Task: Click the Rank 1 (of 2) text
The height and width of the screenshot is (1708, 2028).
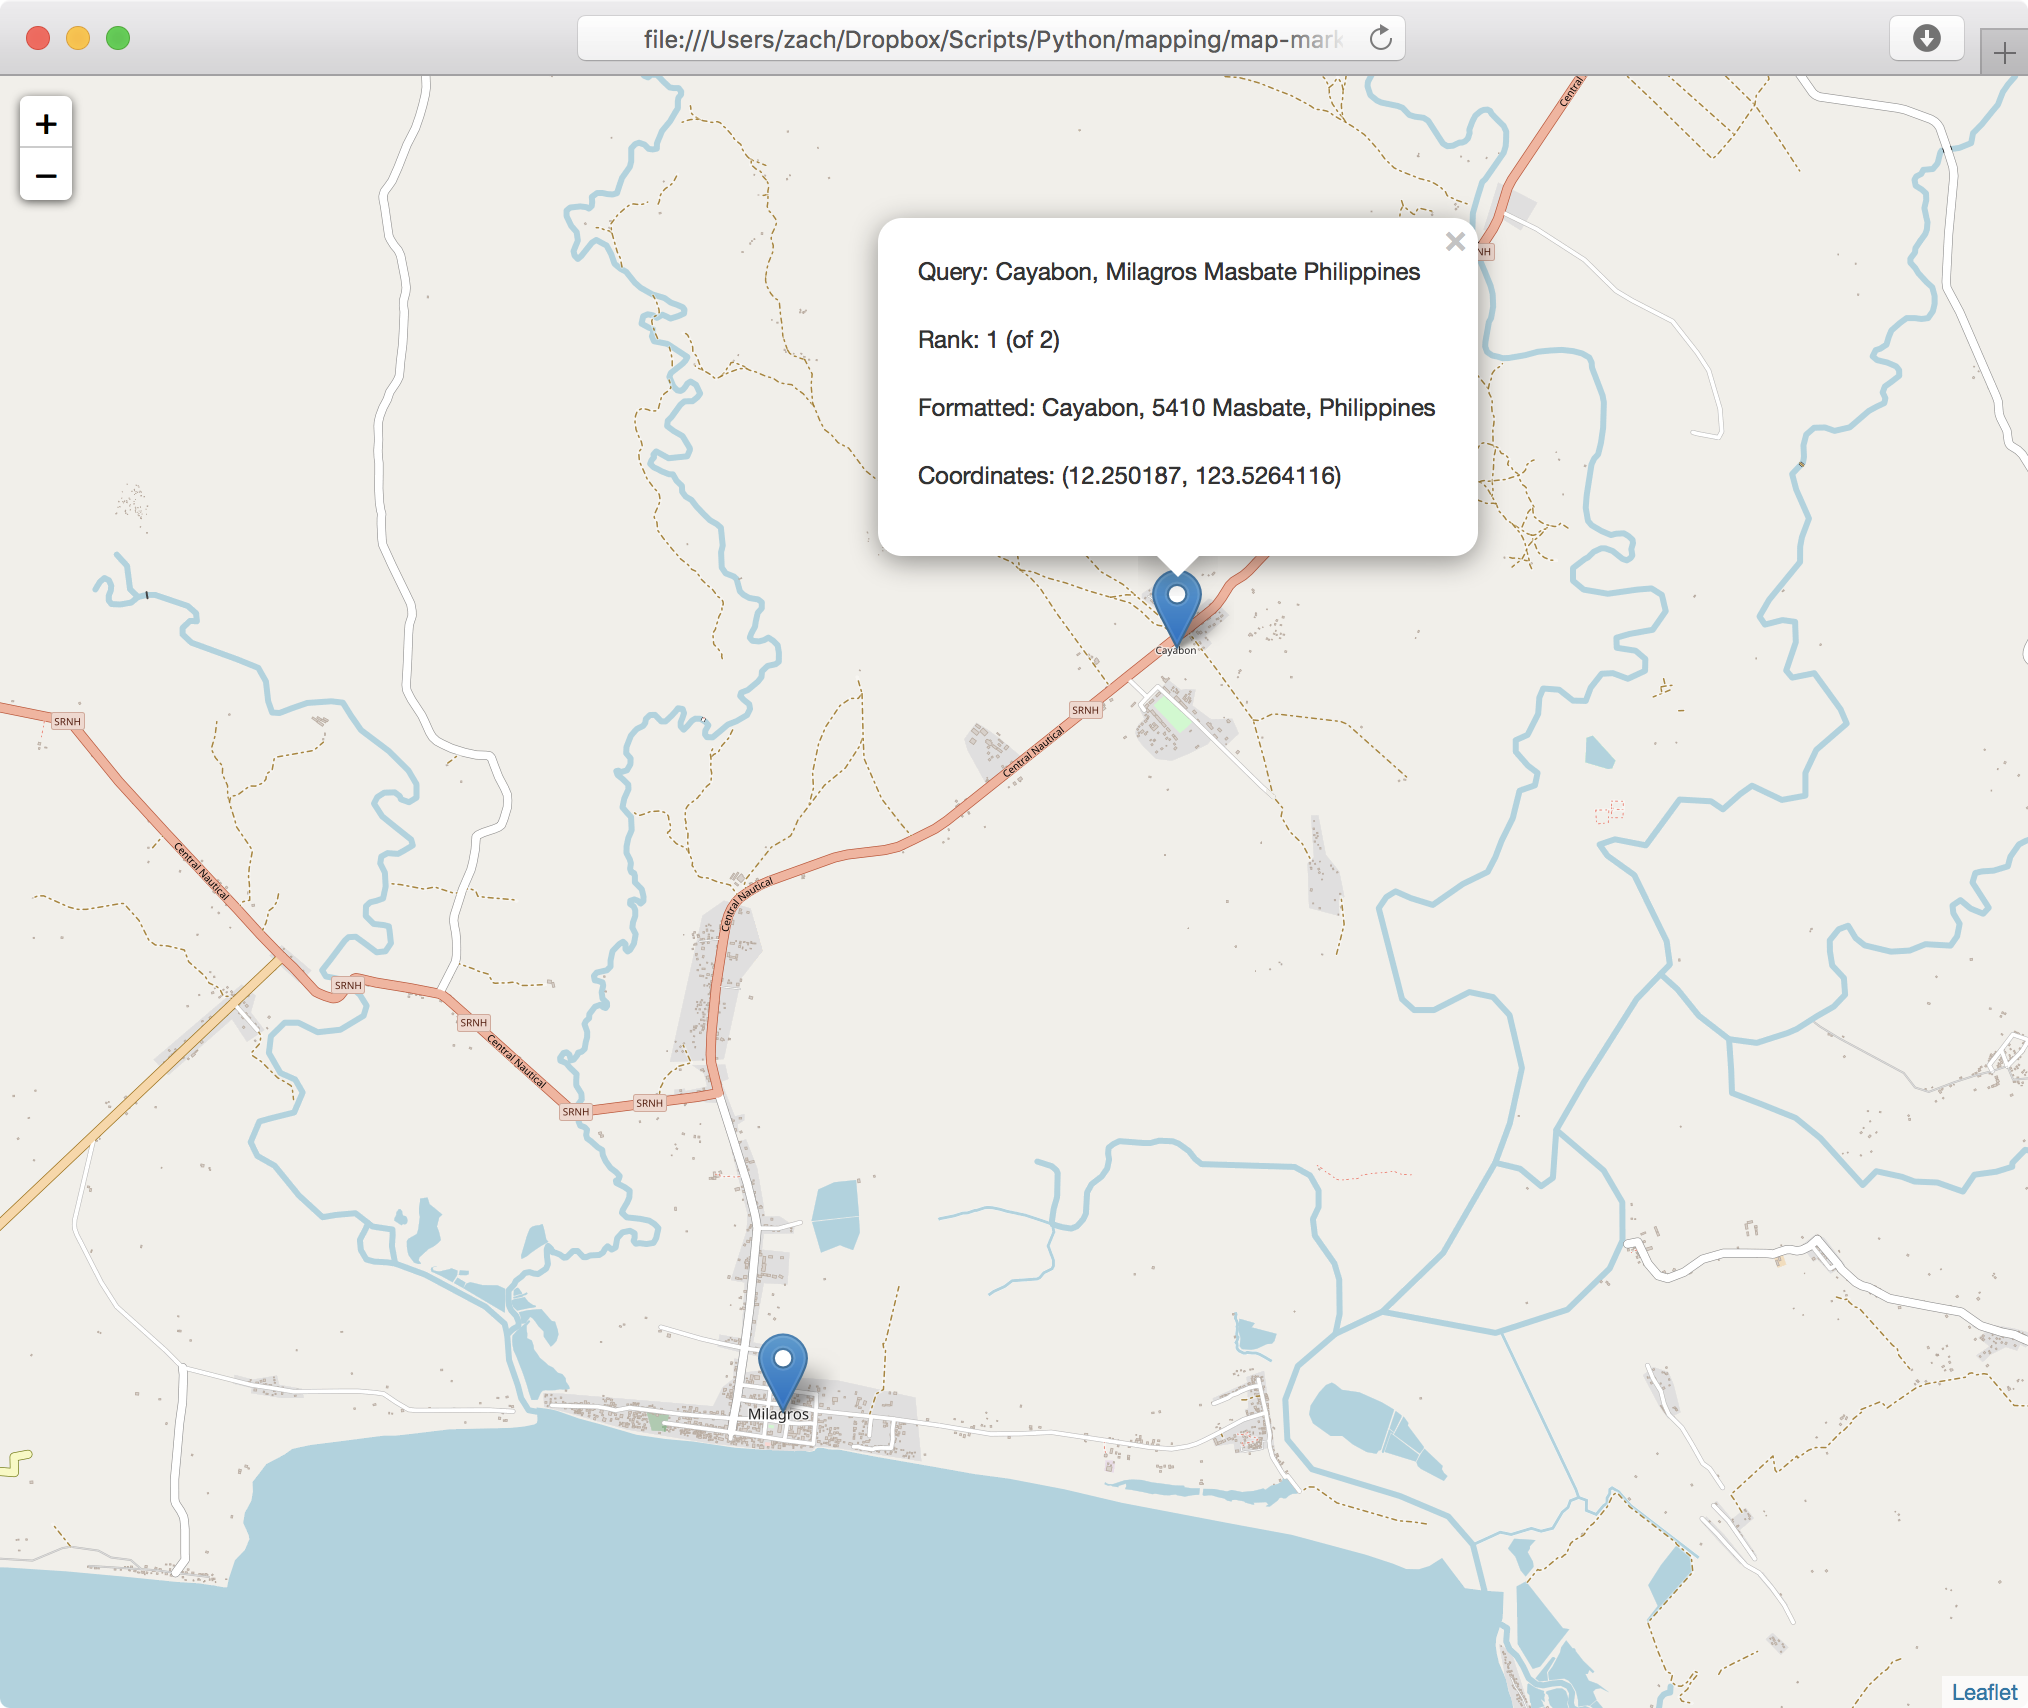Action: (988, 340)
